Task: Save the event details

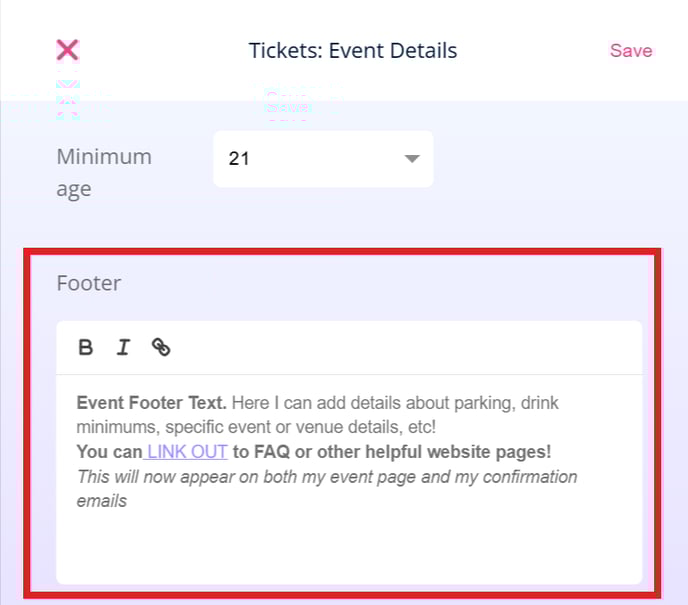Action: pos(631,50)
